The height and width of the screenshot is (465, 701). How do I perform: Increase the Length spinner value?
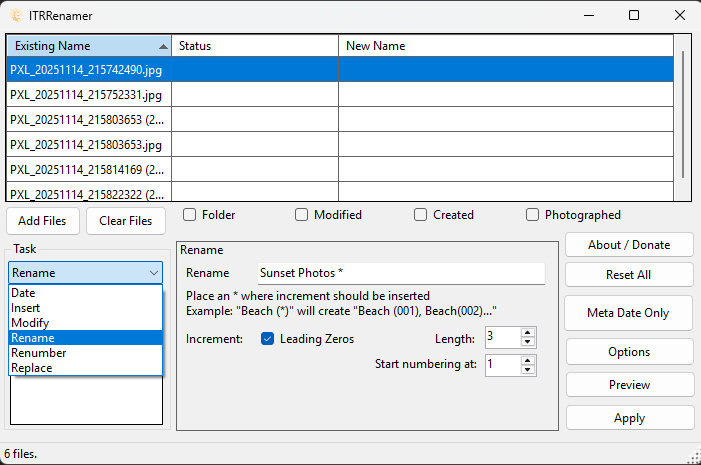[x=528, y=333]
